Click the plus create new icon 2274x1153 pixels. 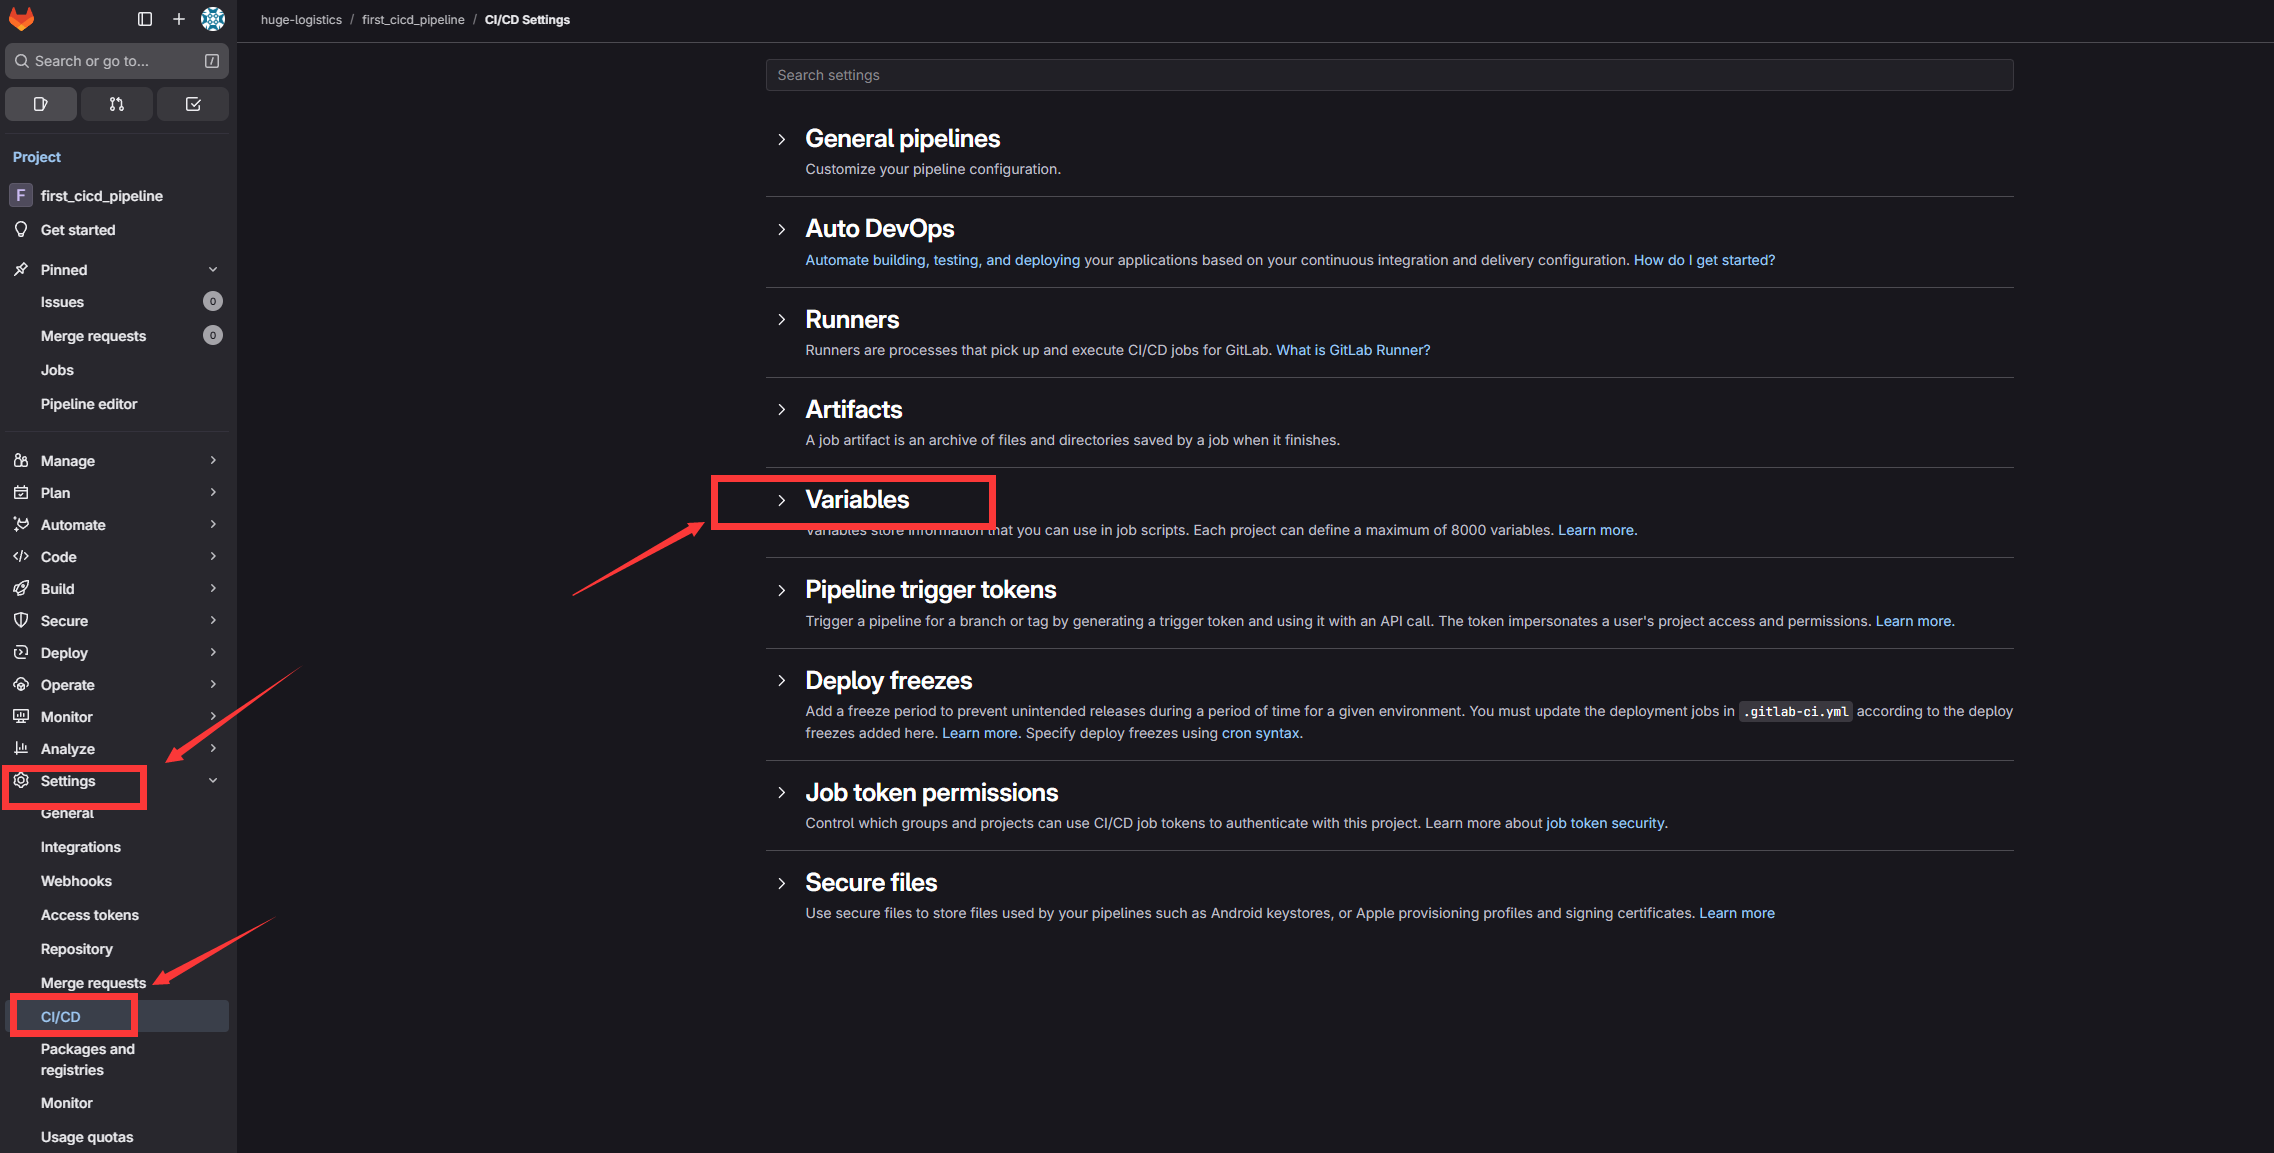(x=179, y=19)
